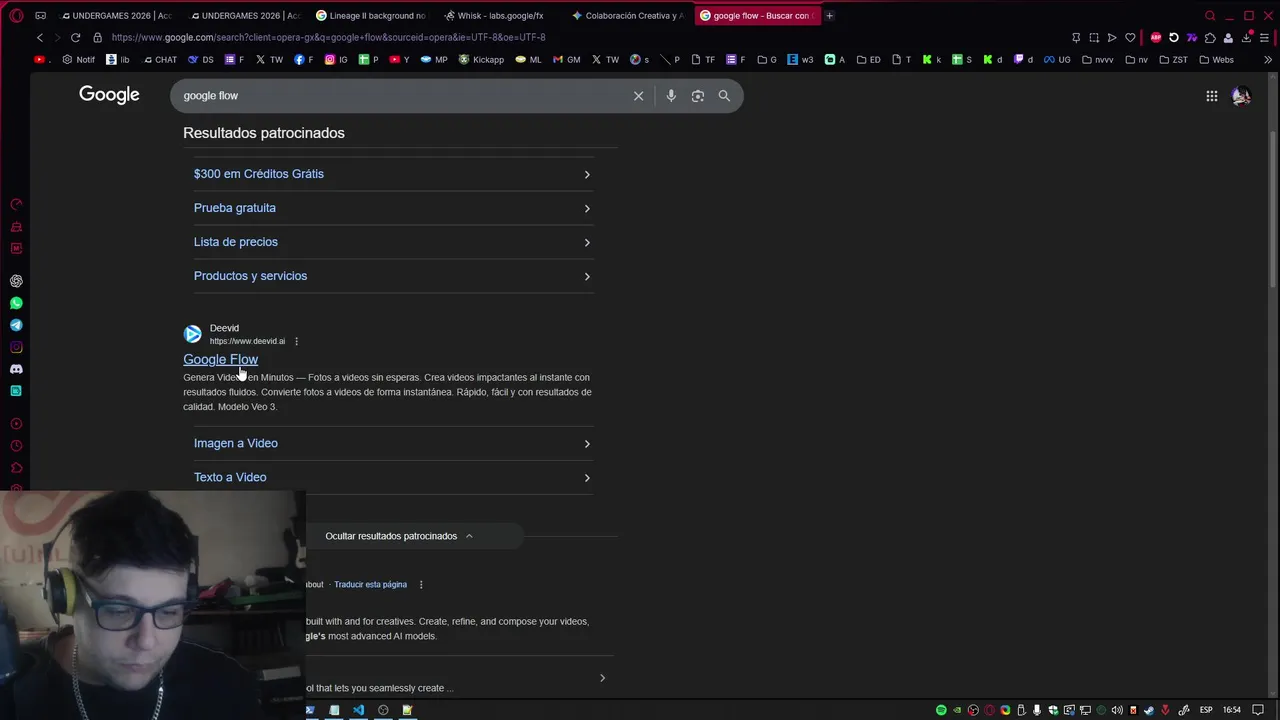The height and width of the screenshot is (720, 1280).
Task: Open browser tab search magnifier
Action: pyautogui.click(x=1210, y=15)
